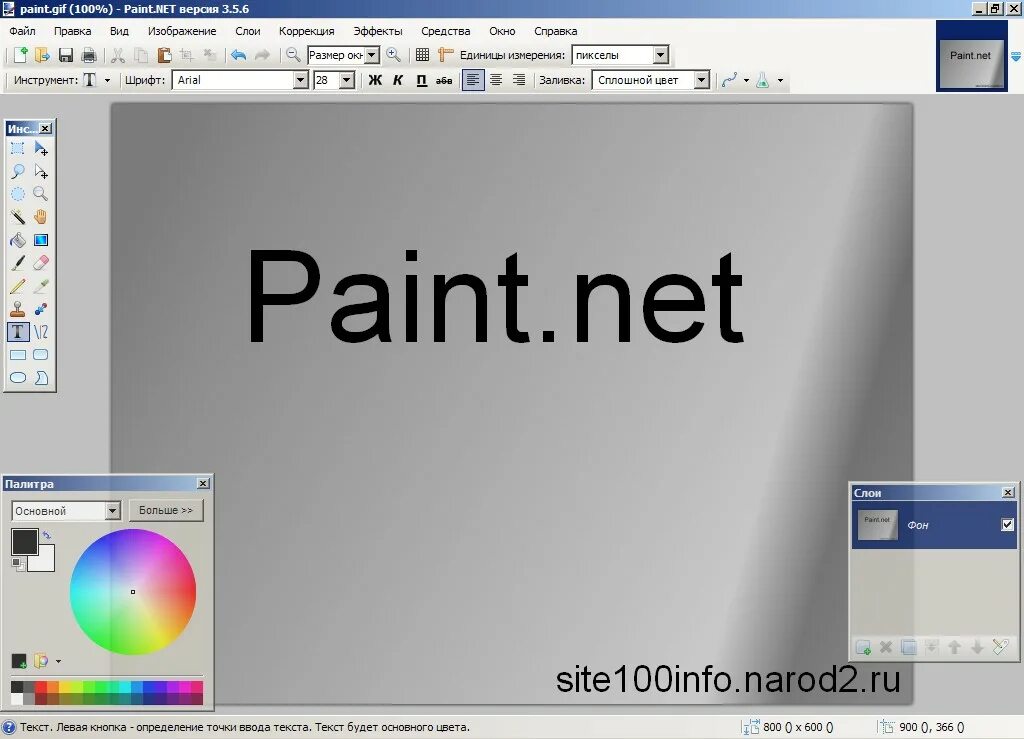1024x739 pixels.
Task: Click the Undo arrow icon
Action: coord(238,55)
